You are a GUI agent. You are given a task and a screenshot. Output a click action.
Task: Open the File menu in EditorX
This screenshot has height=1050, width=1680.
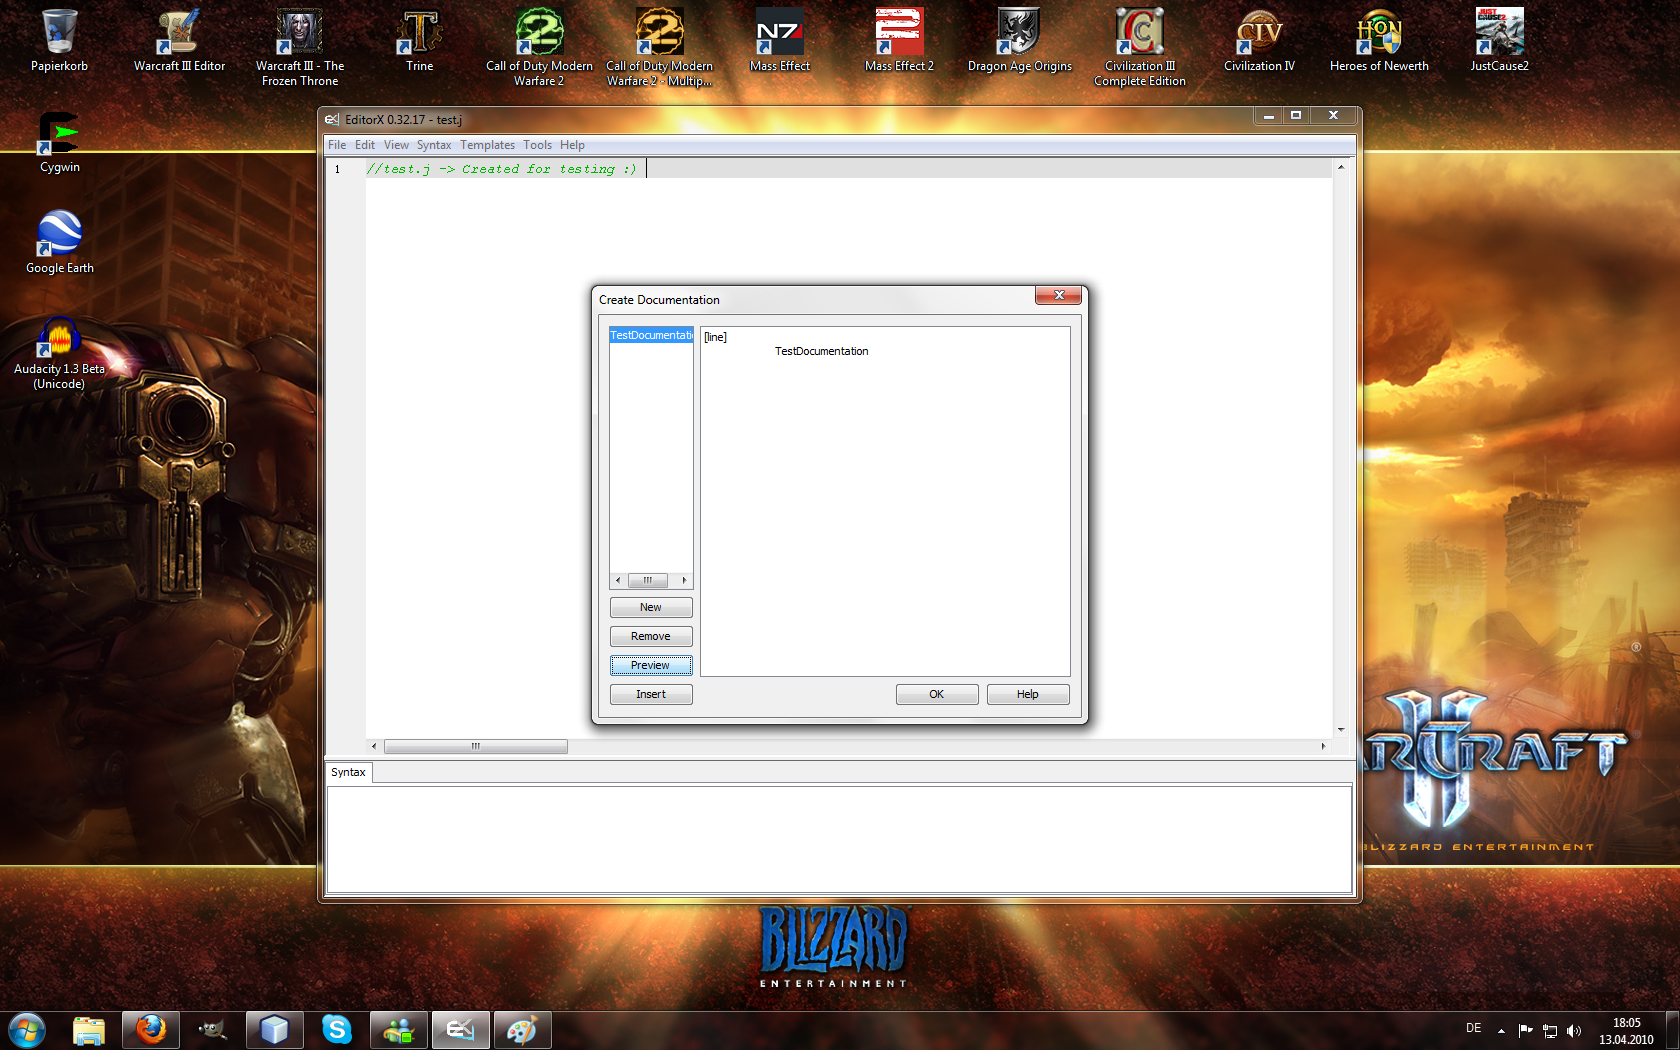pyautogui.click(x=337, y=145)
